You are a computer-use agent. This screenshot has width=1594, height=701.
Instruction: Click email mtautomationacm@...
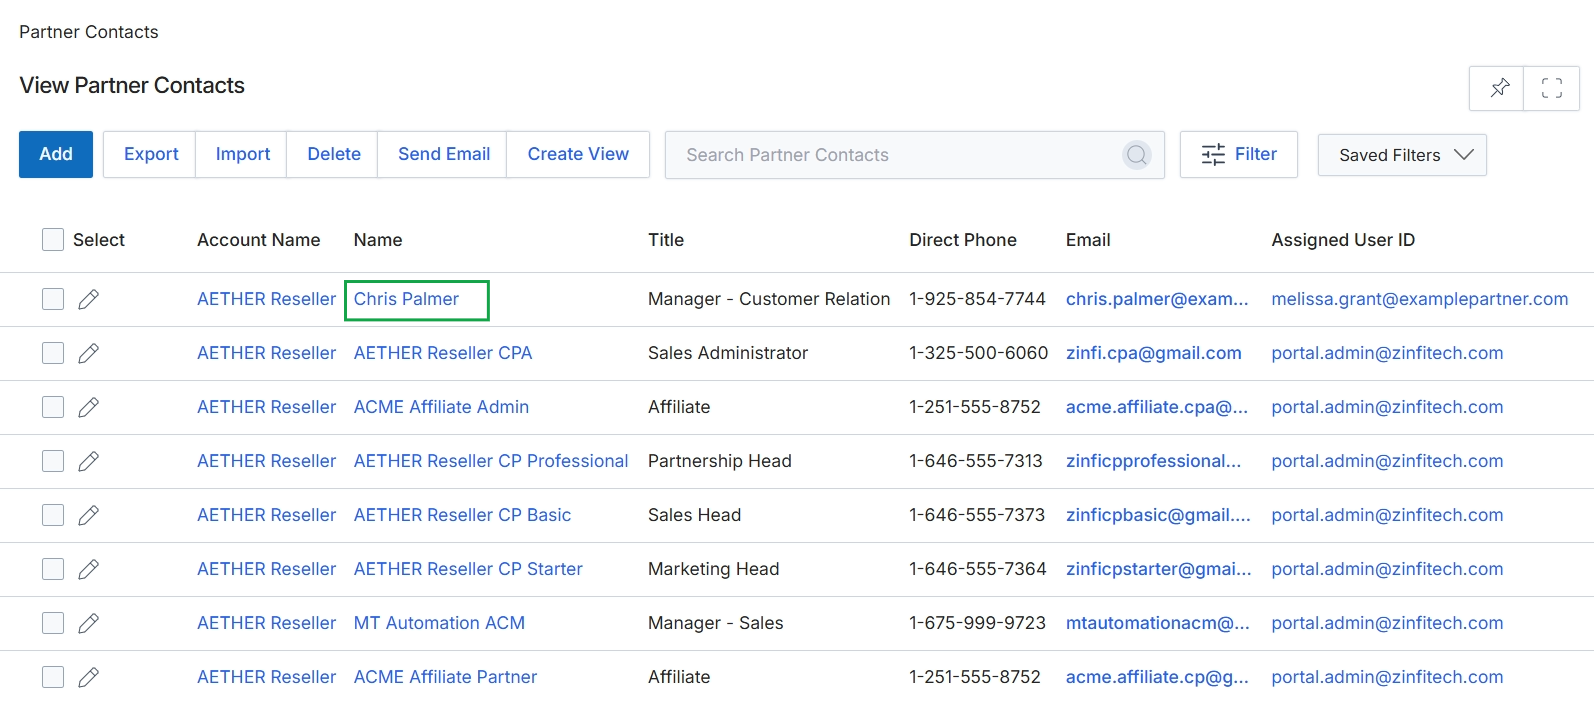tap(1157, 623)
